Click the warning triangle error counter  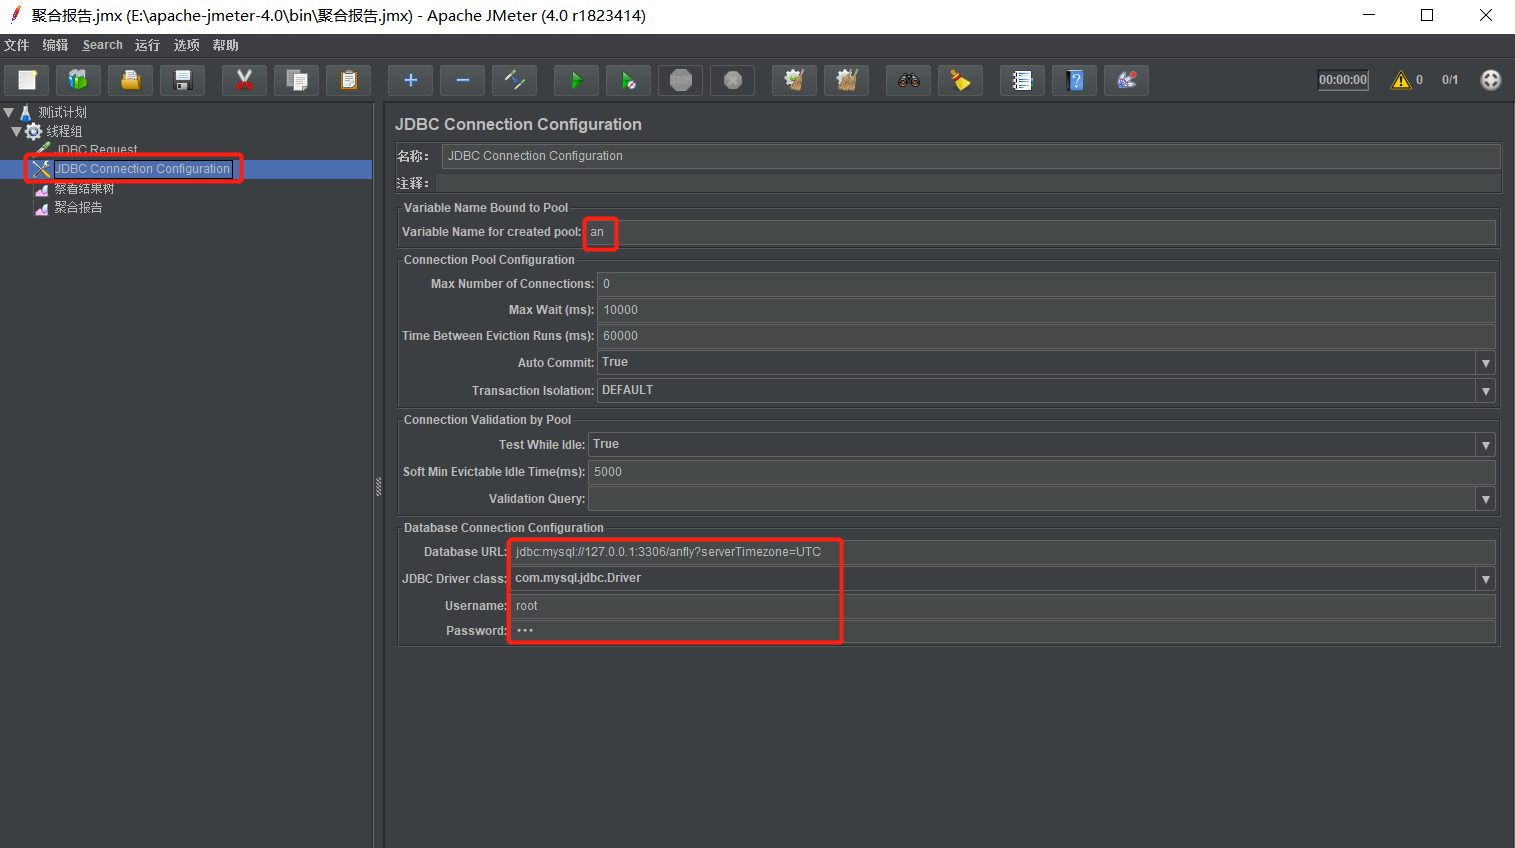coord(1401,80)
